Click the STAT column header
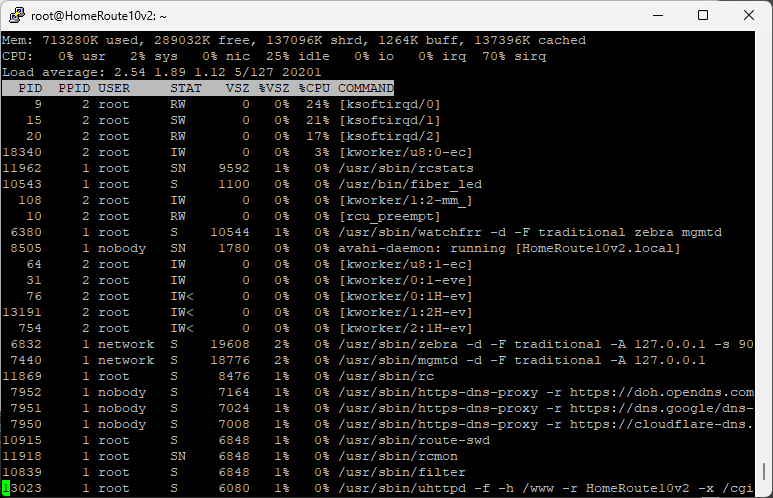 click(186, 88)
